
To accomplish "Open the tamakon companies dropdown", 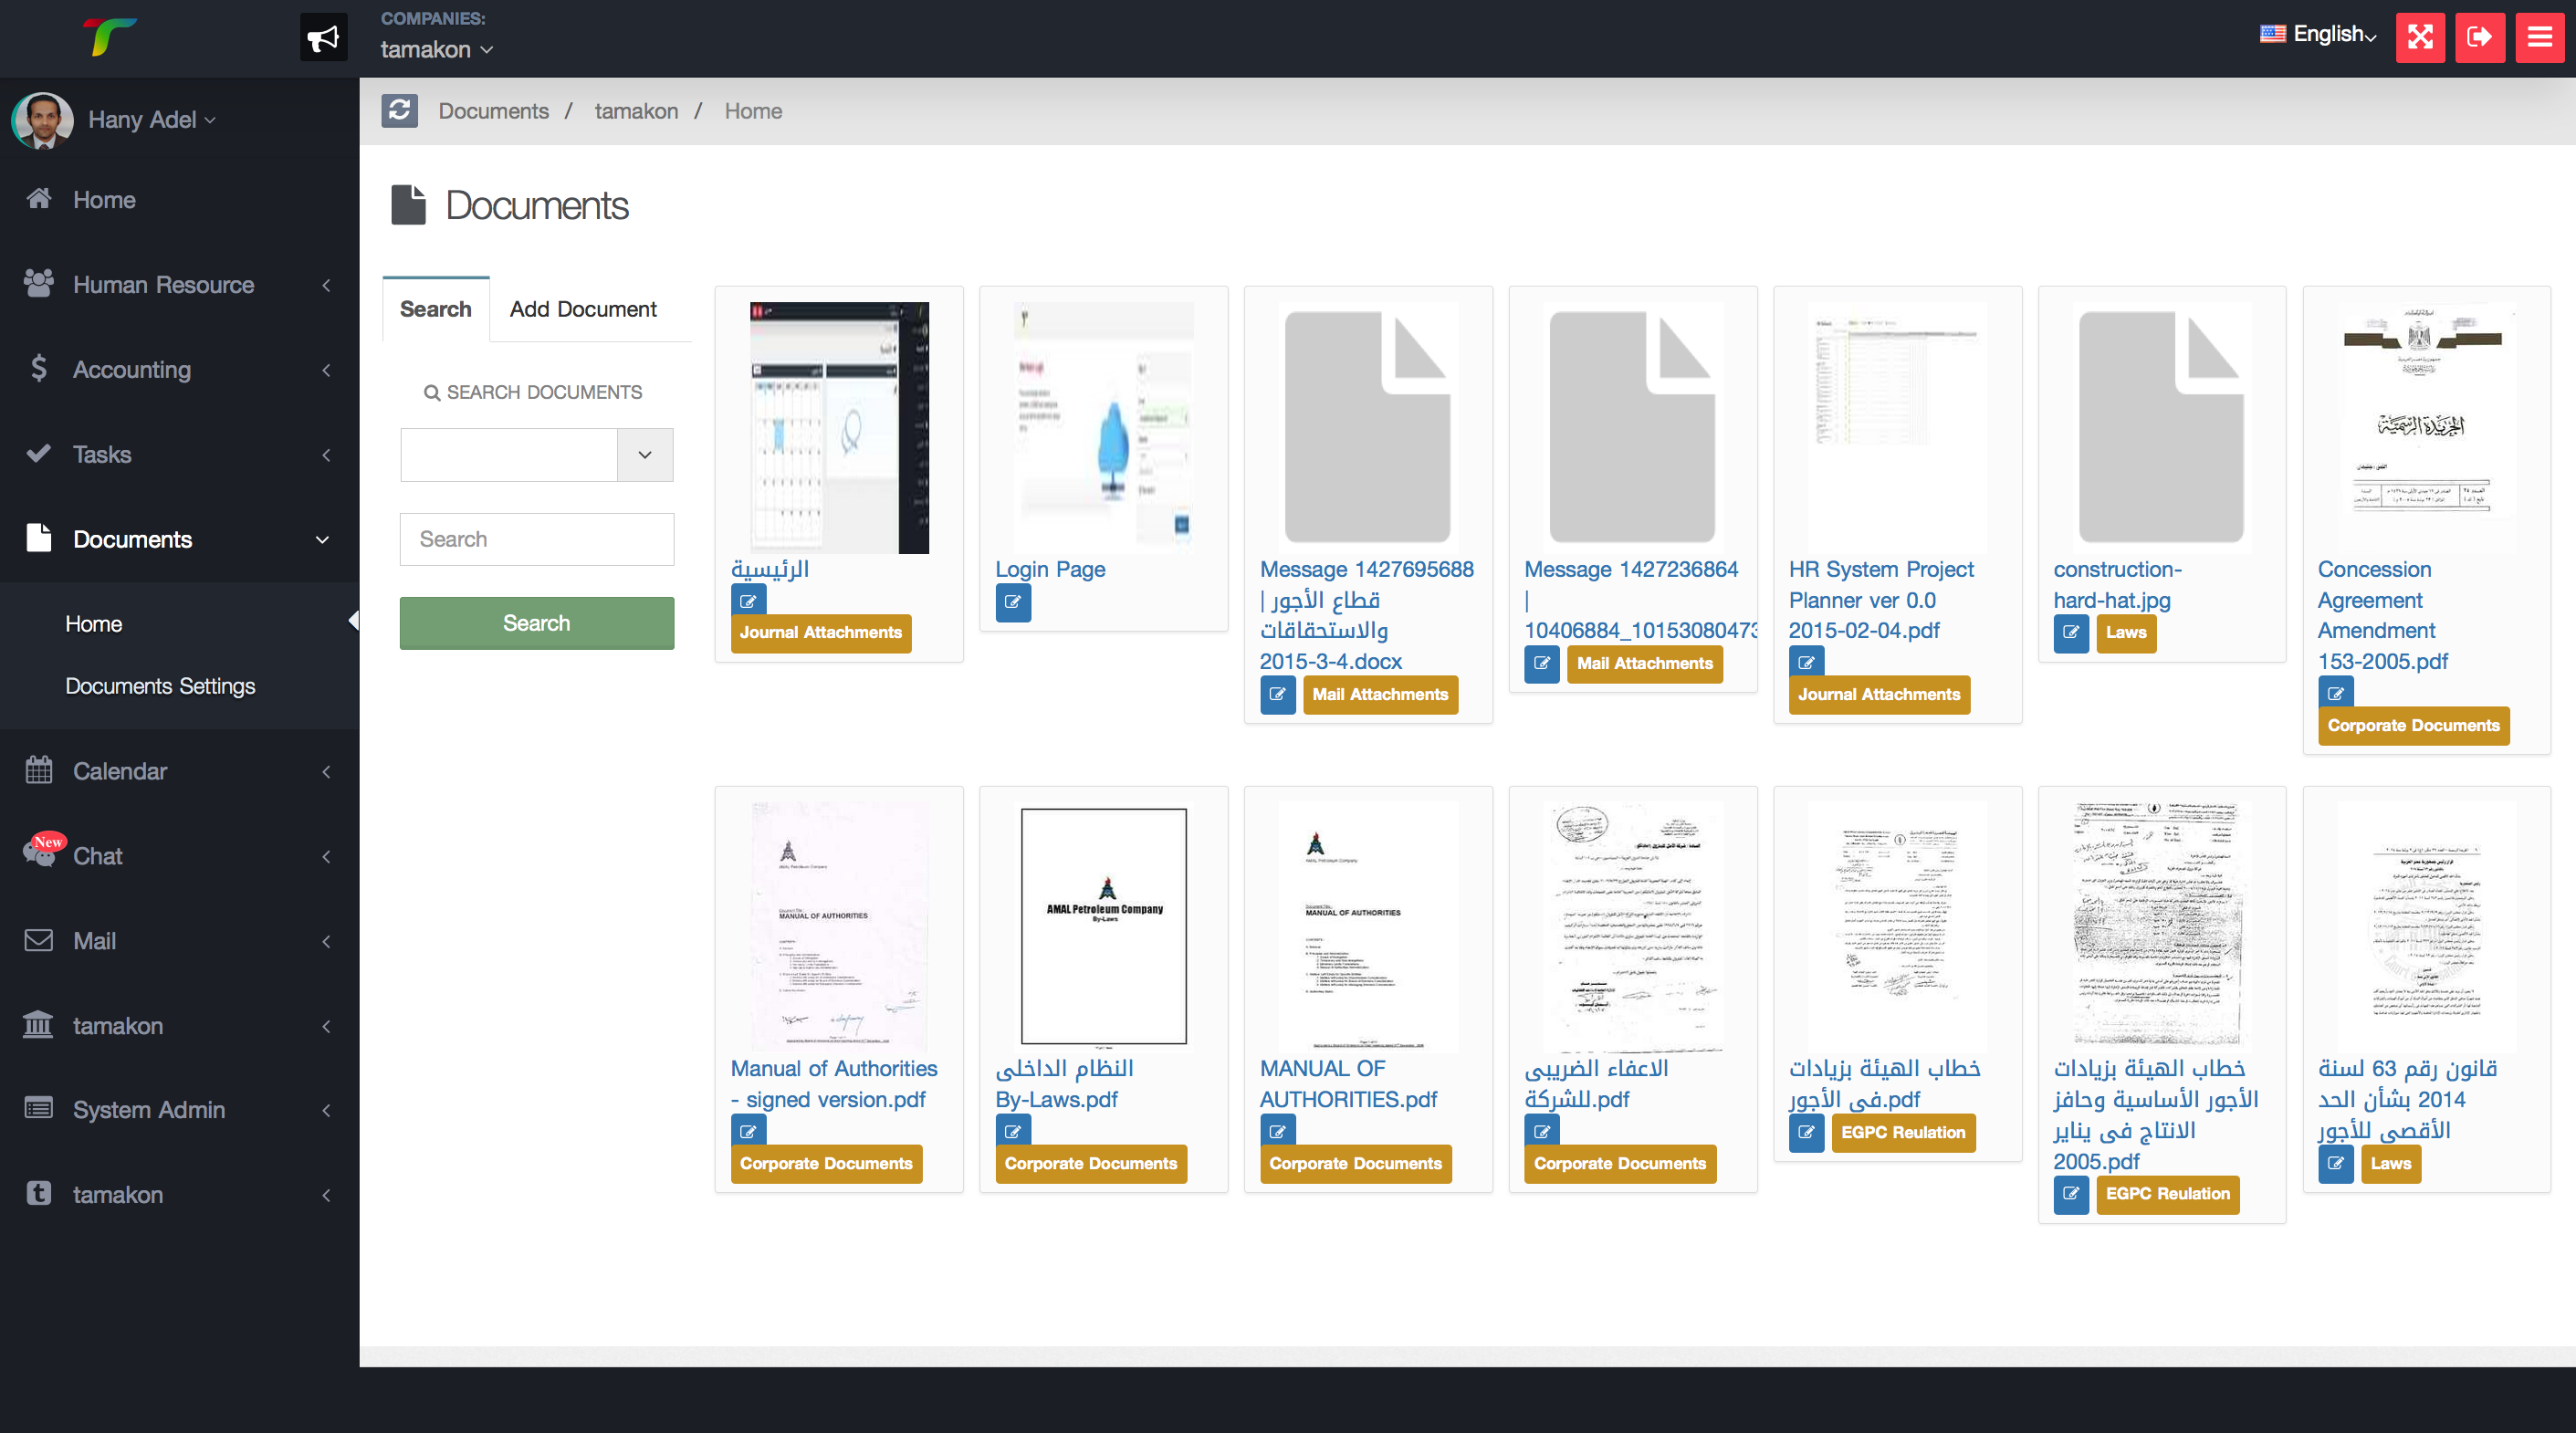I will (x=437, y=49).
